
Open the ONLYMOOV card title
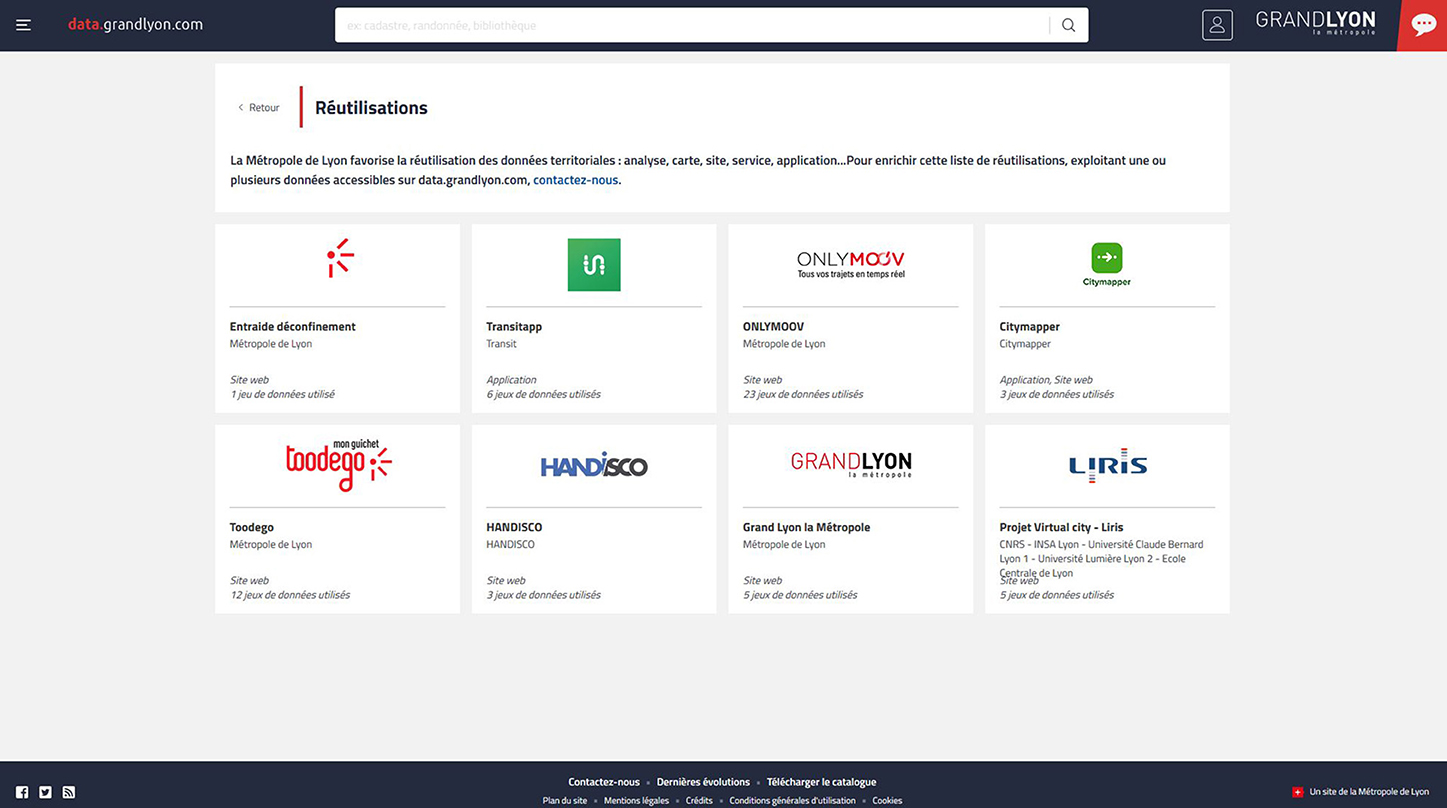pyautogui.click(x=773, y=326)
